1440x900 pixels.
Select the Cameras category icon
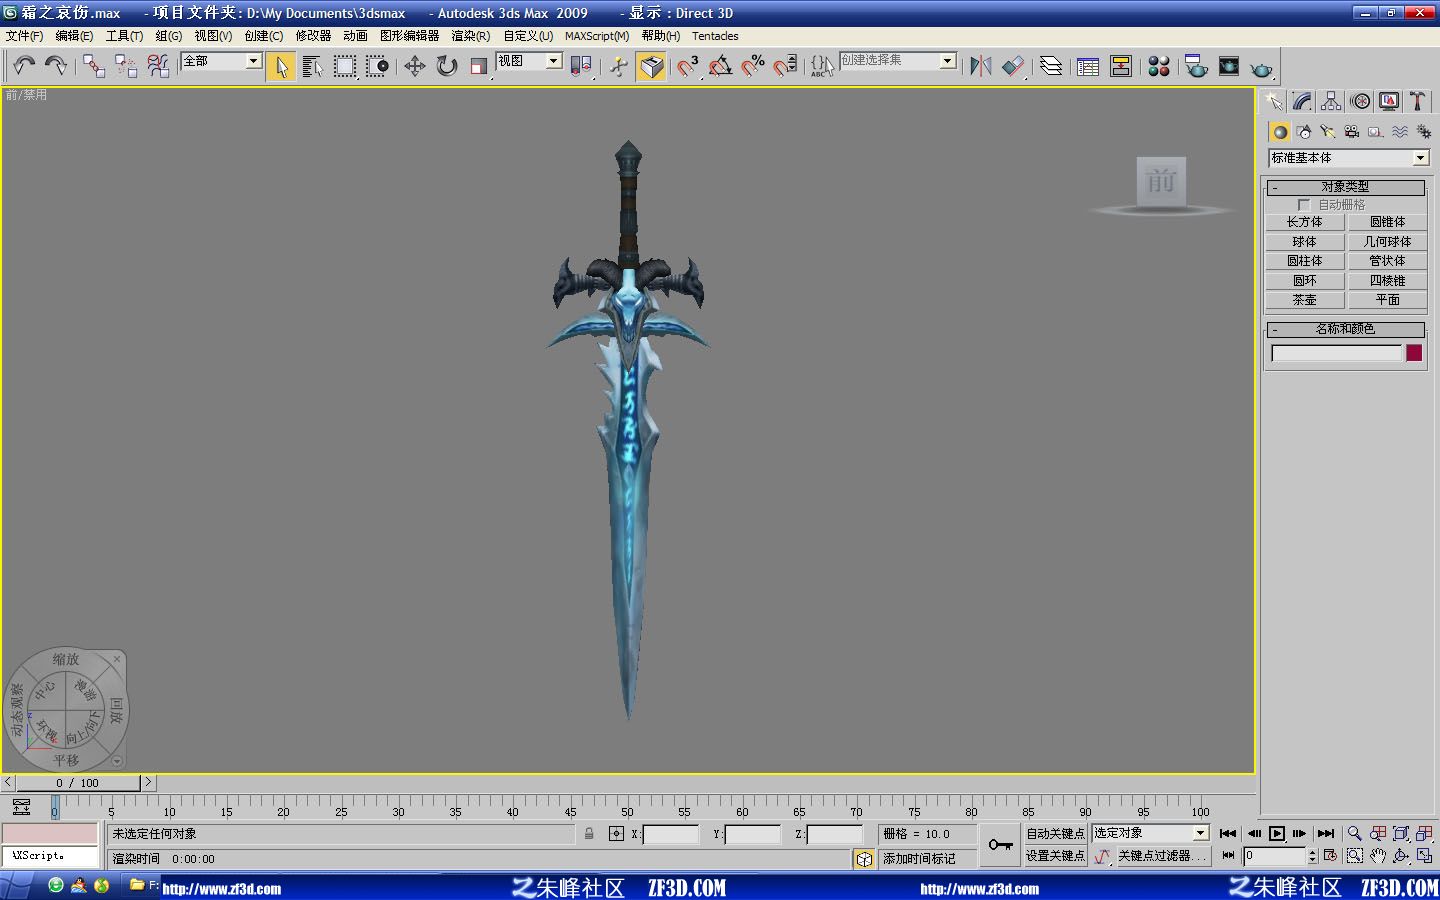(1352, 132)
